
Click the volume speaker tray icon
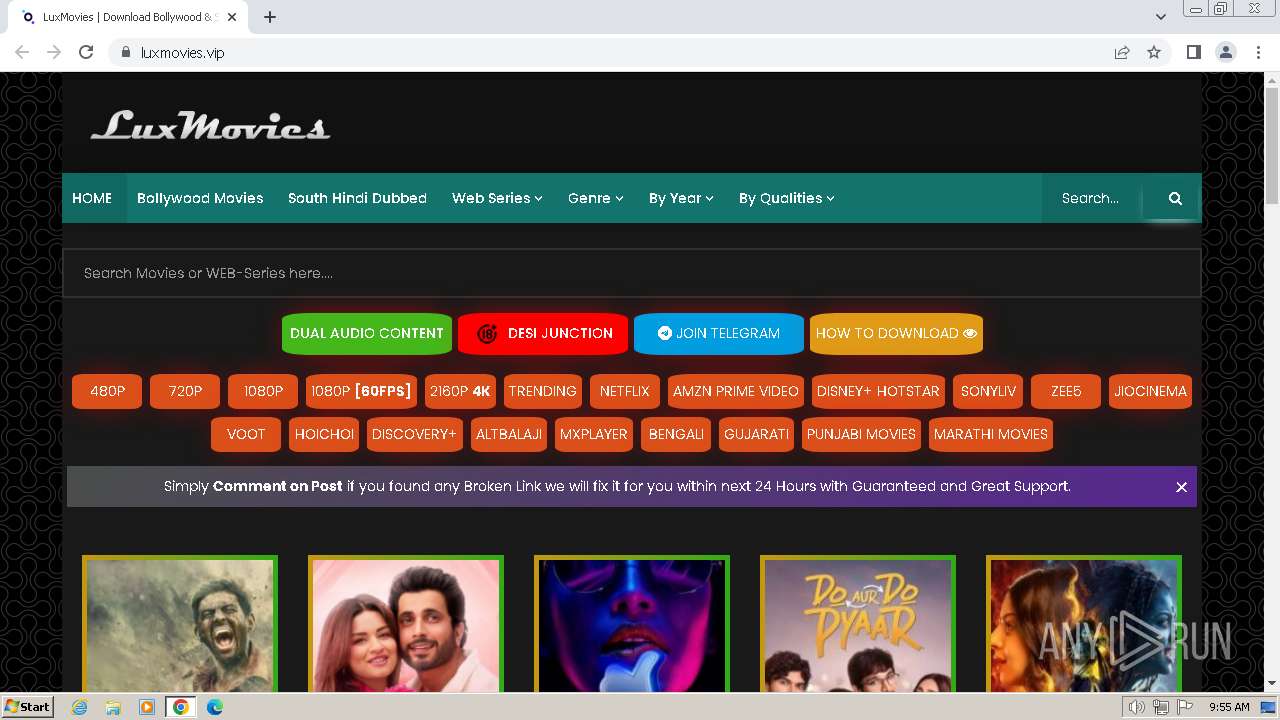(1137, 707)
